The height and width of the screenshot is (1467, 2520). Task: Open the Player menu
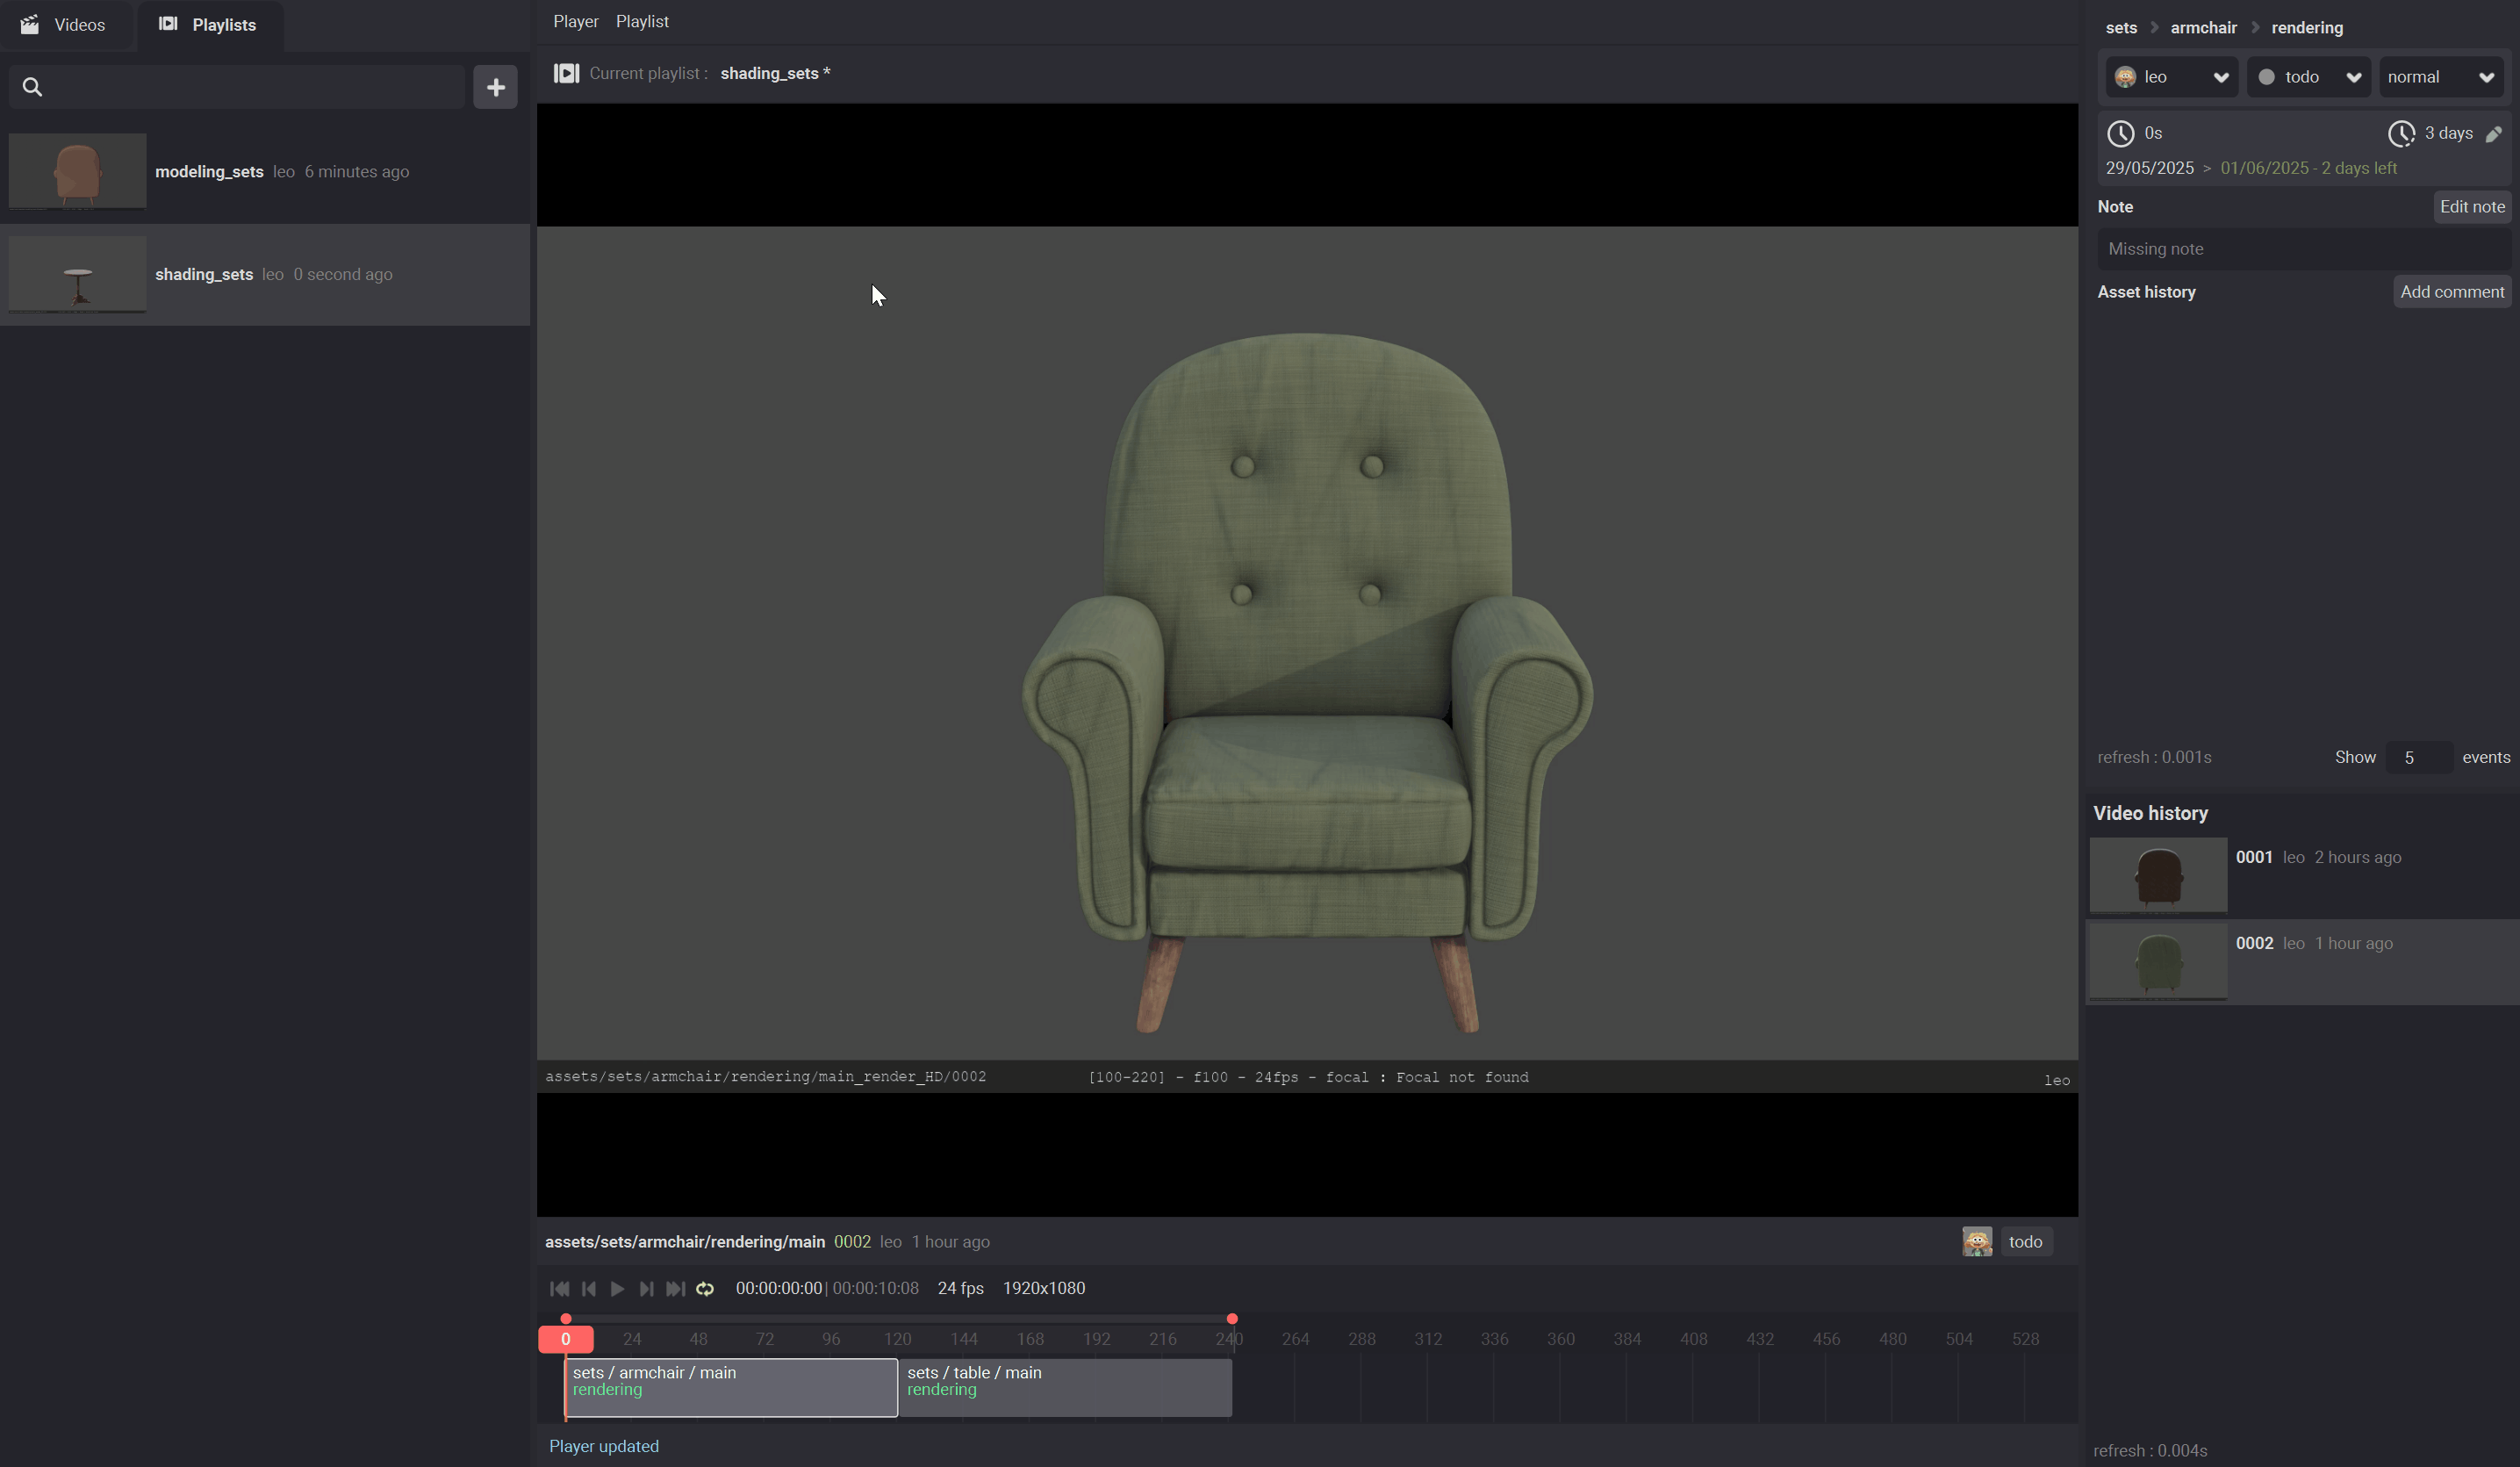tap(575, 21)
